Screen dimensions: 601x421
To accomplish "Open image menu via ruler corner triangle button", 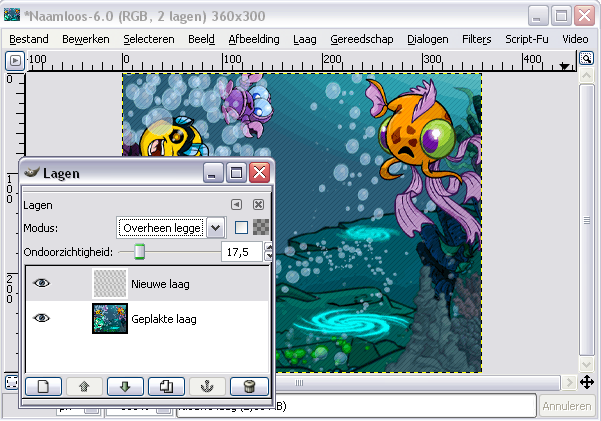I will point(15,61).
